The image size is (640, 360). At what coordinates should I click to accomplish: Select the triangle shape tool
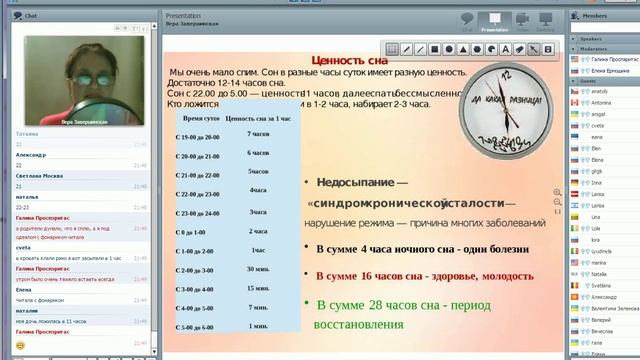(463, 49)
